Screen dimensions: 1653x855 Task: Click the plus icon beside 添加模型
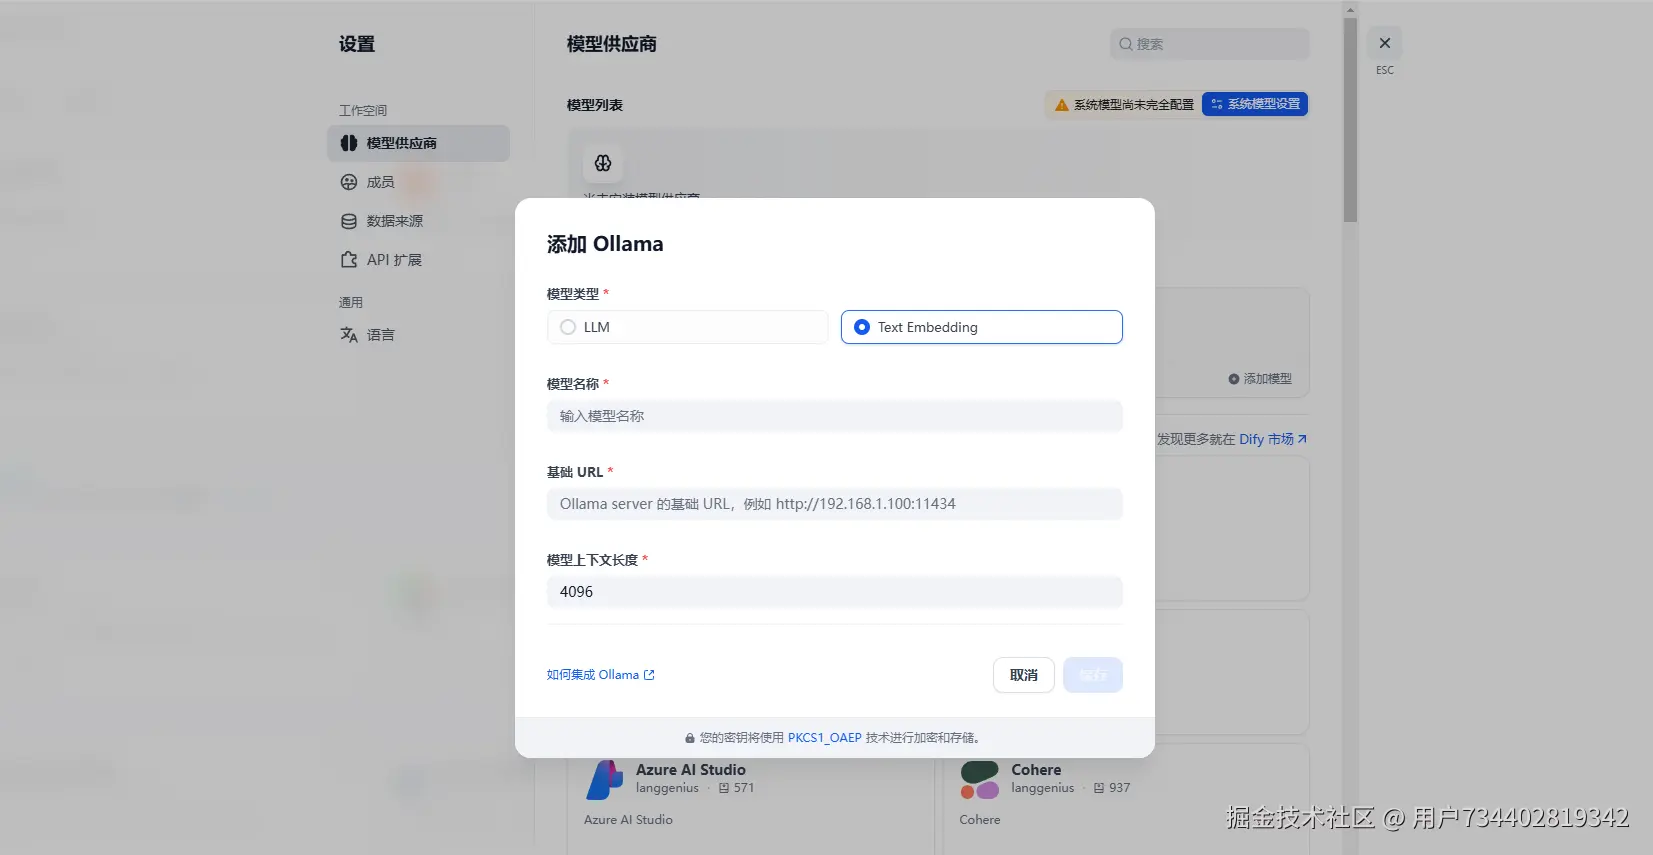[x=1233, y=379]
